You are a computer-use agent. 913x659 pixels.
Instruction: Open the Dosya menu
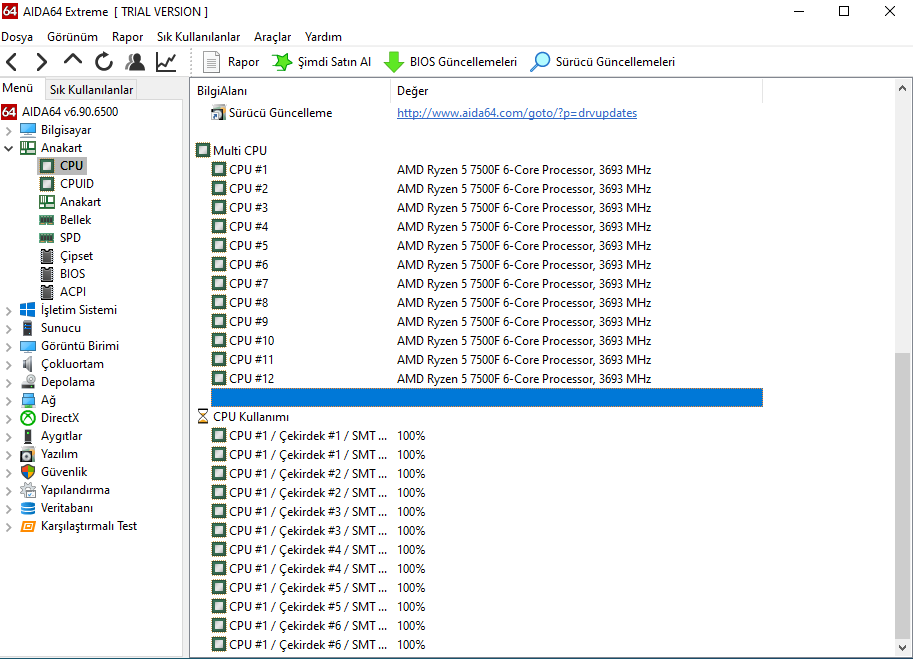coord(17,37)
